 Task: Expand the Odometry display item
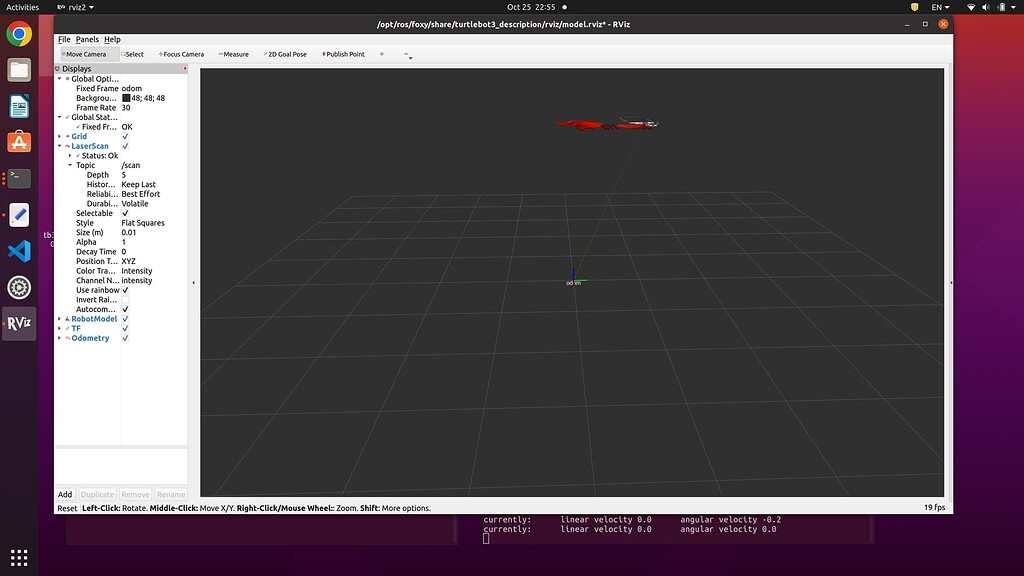59,338
